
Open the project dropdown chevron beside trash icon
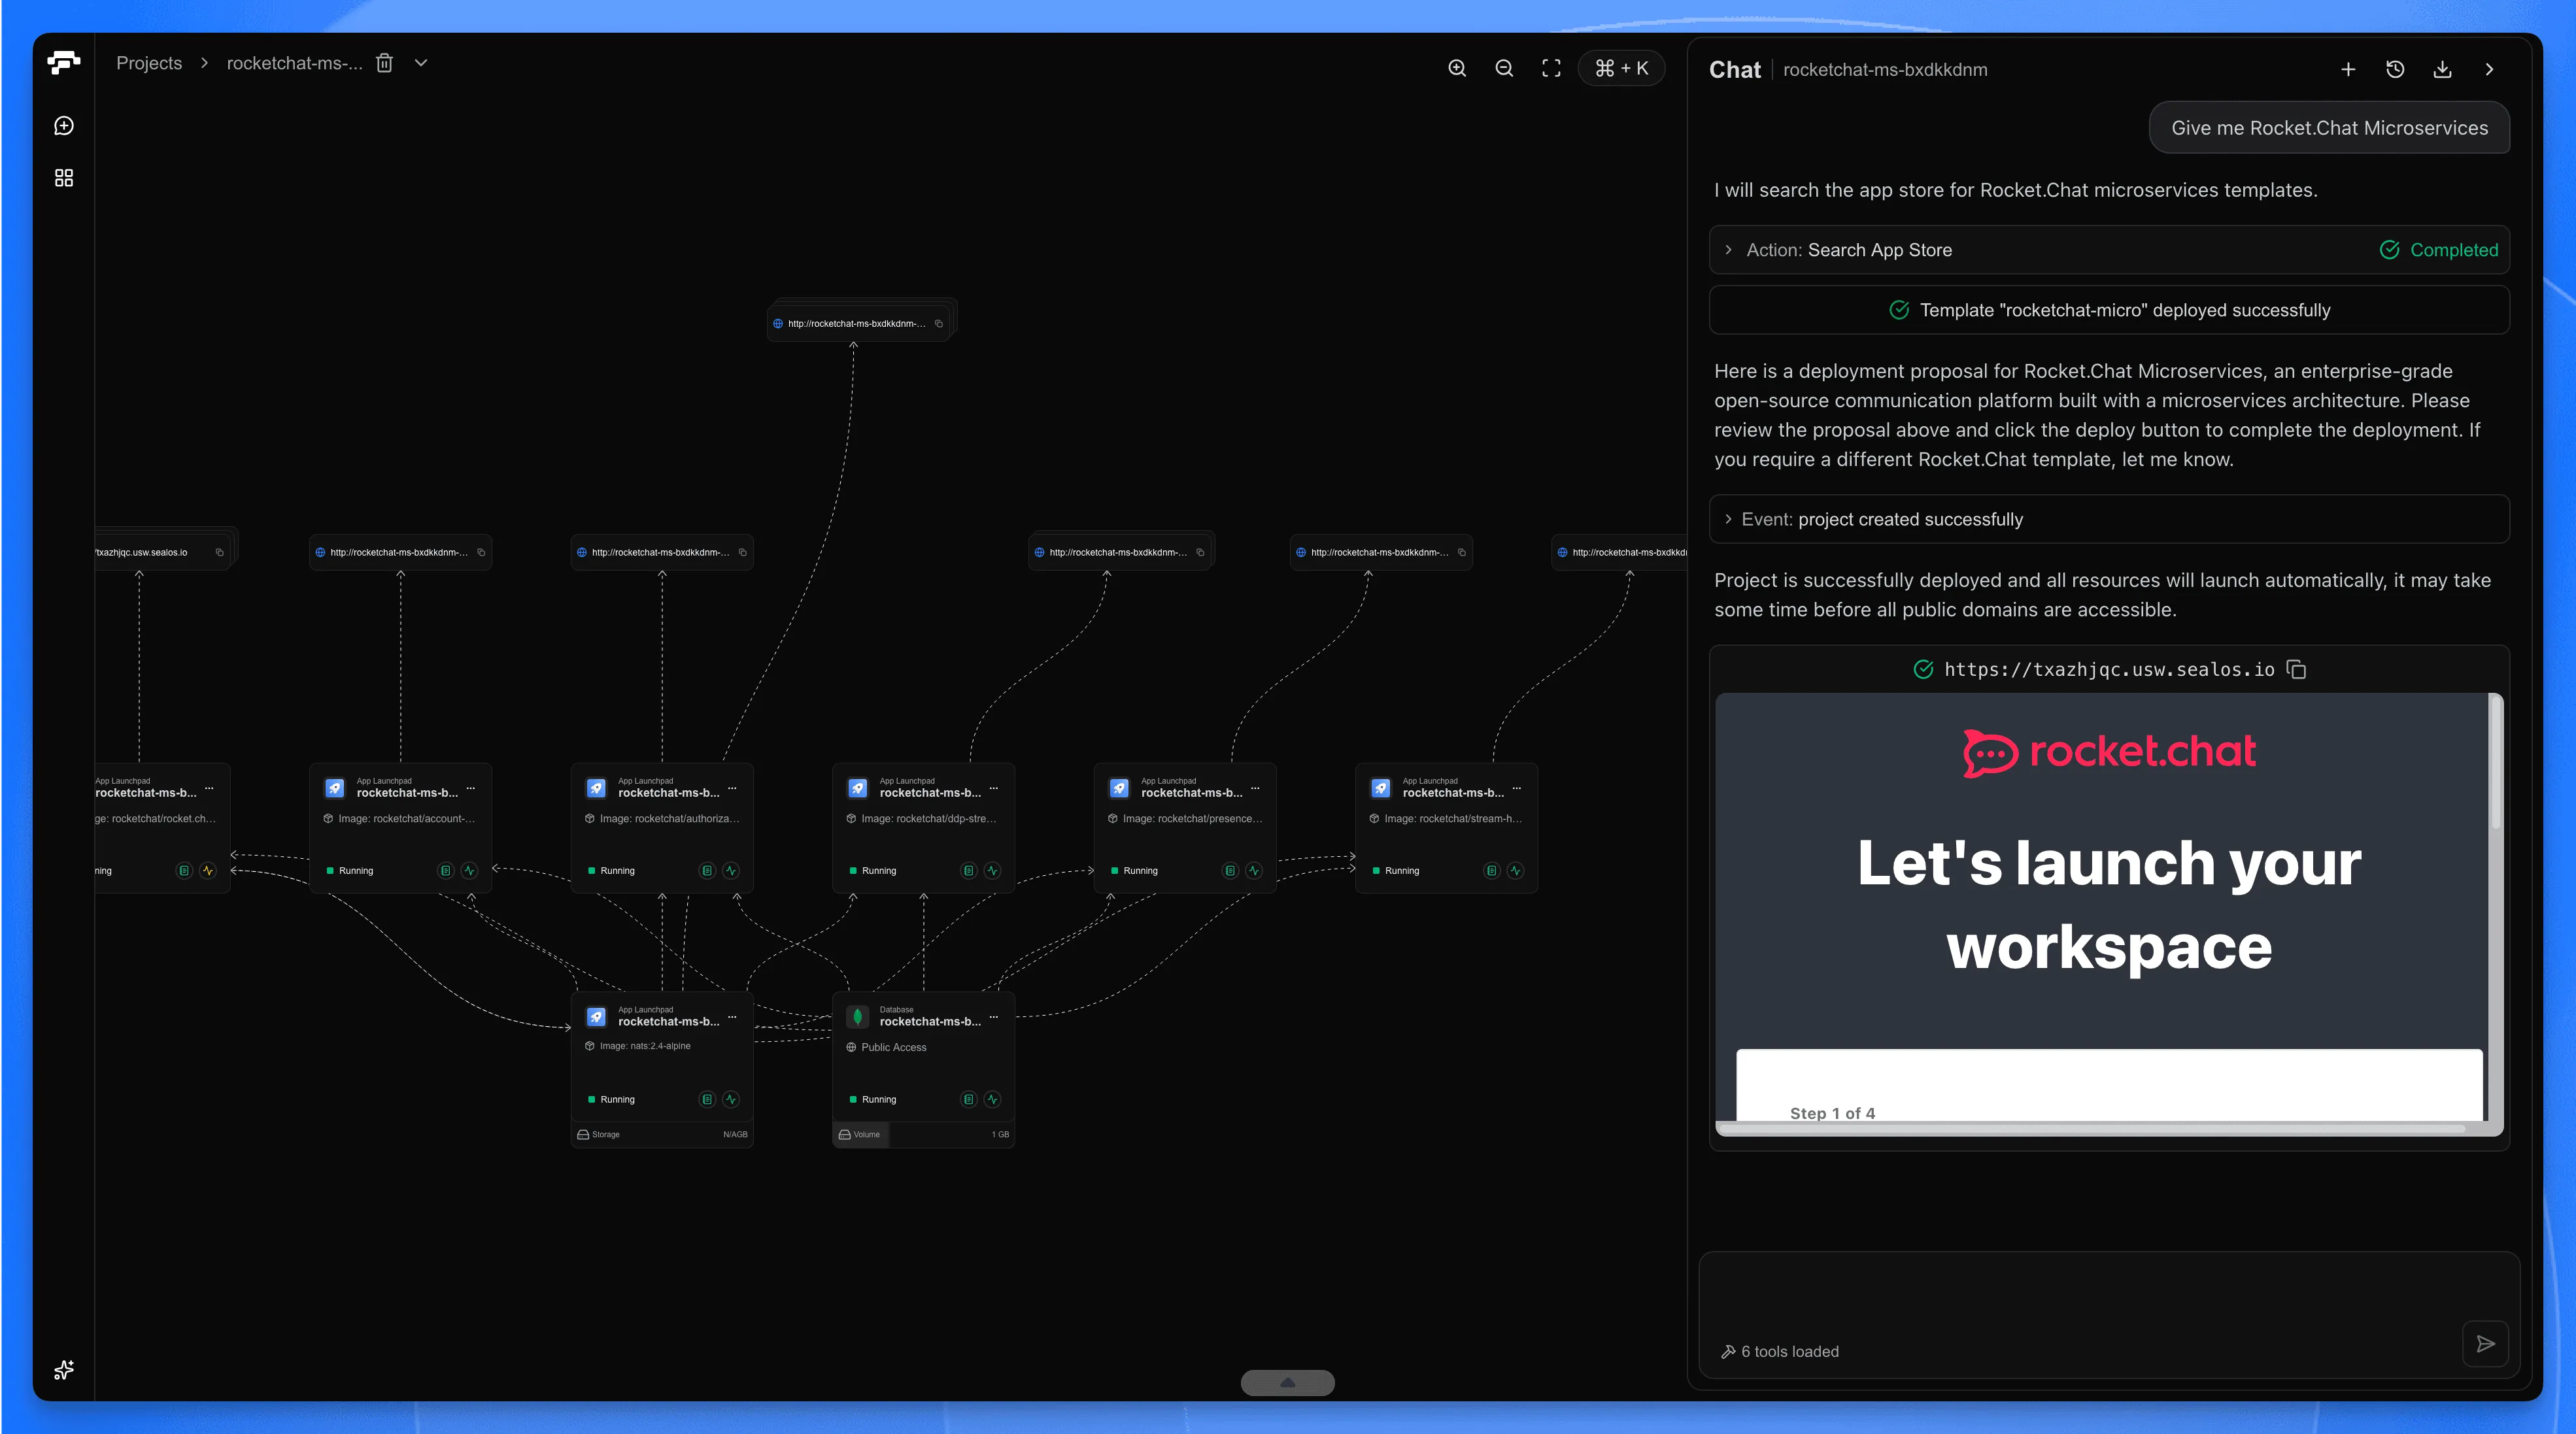click(x=421, y=63)
